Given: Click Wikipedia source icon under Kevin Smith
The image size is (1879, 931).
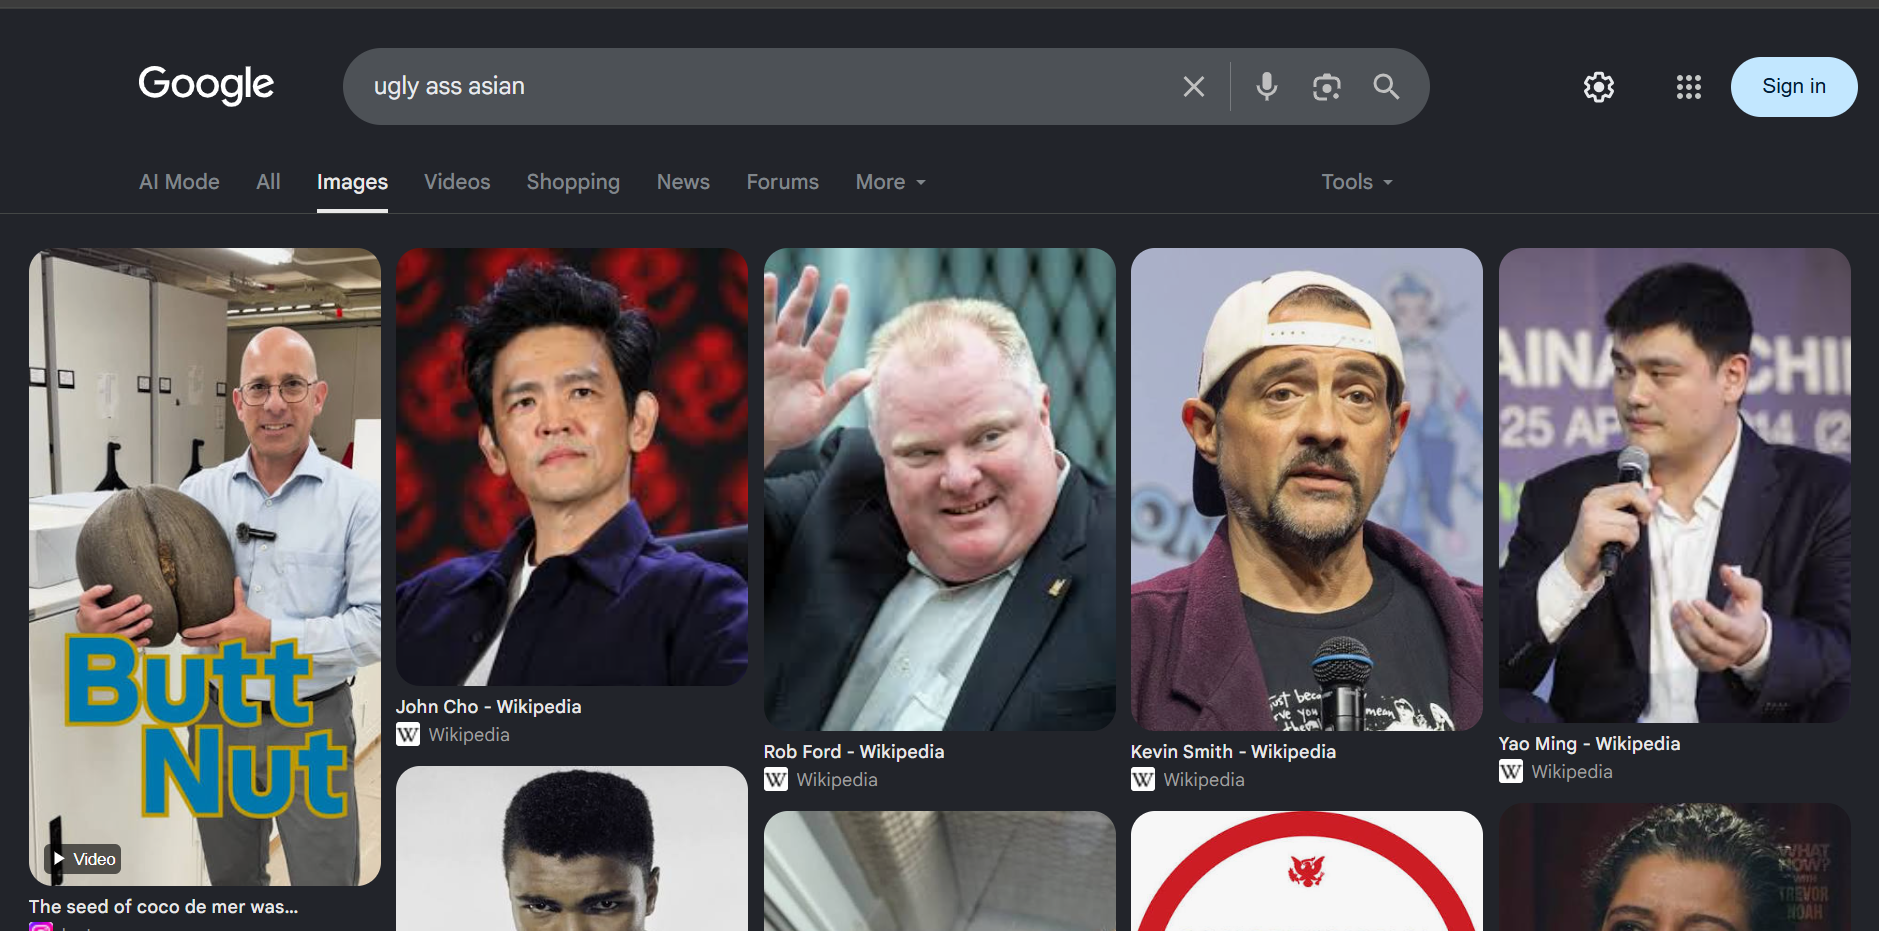Looking at the screenshot, I should [1143, 780].
